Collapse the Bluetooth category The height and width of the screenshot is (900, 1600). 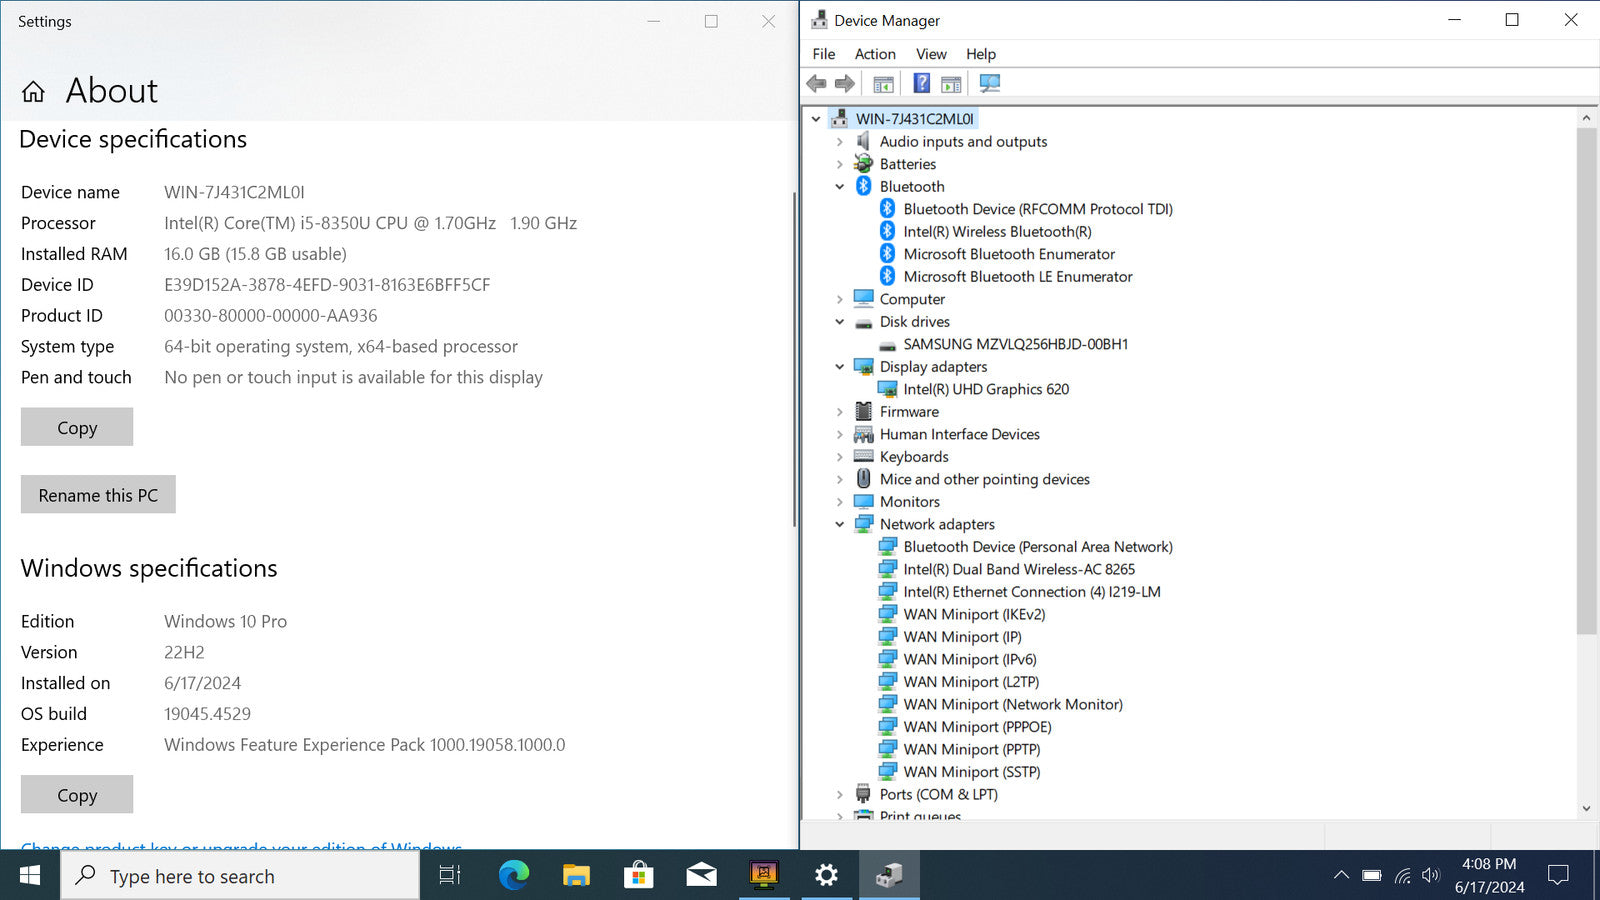tap(840, 187)
